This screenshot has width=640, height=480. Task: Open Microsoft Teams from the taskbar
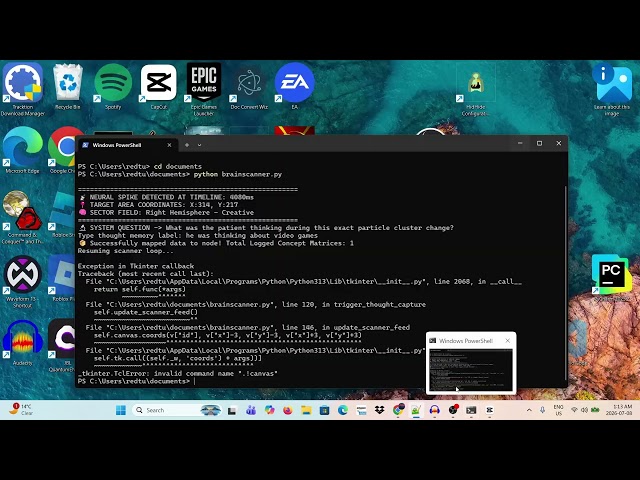[x=251, y=410]
